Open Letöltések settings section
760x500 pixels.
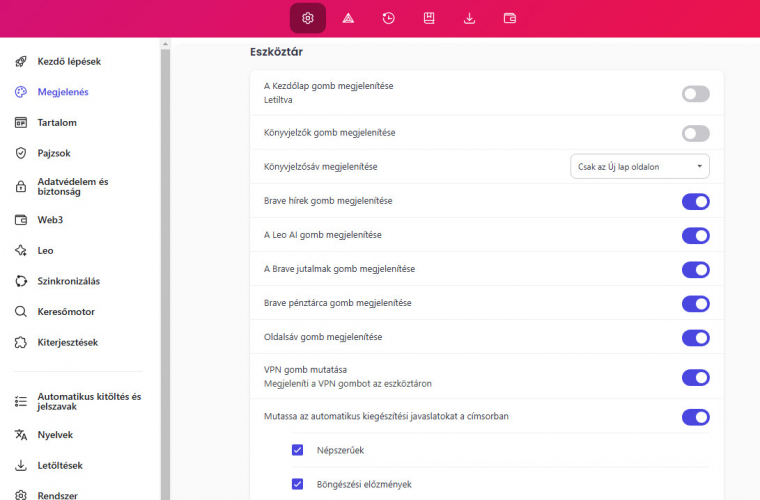click(x=60, y=465)
